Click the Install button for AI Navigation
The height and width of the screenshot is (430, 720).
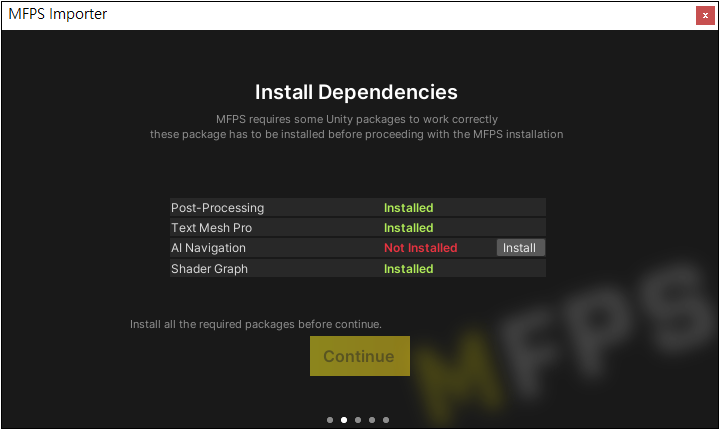point(520,248)
